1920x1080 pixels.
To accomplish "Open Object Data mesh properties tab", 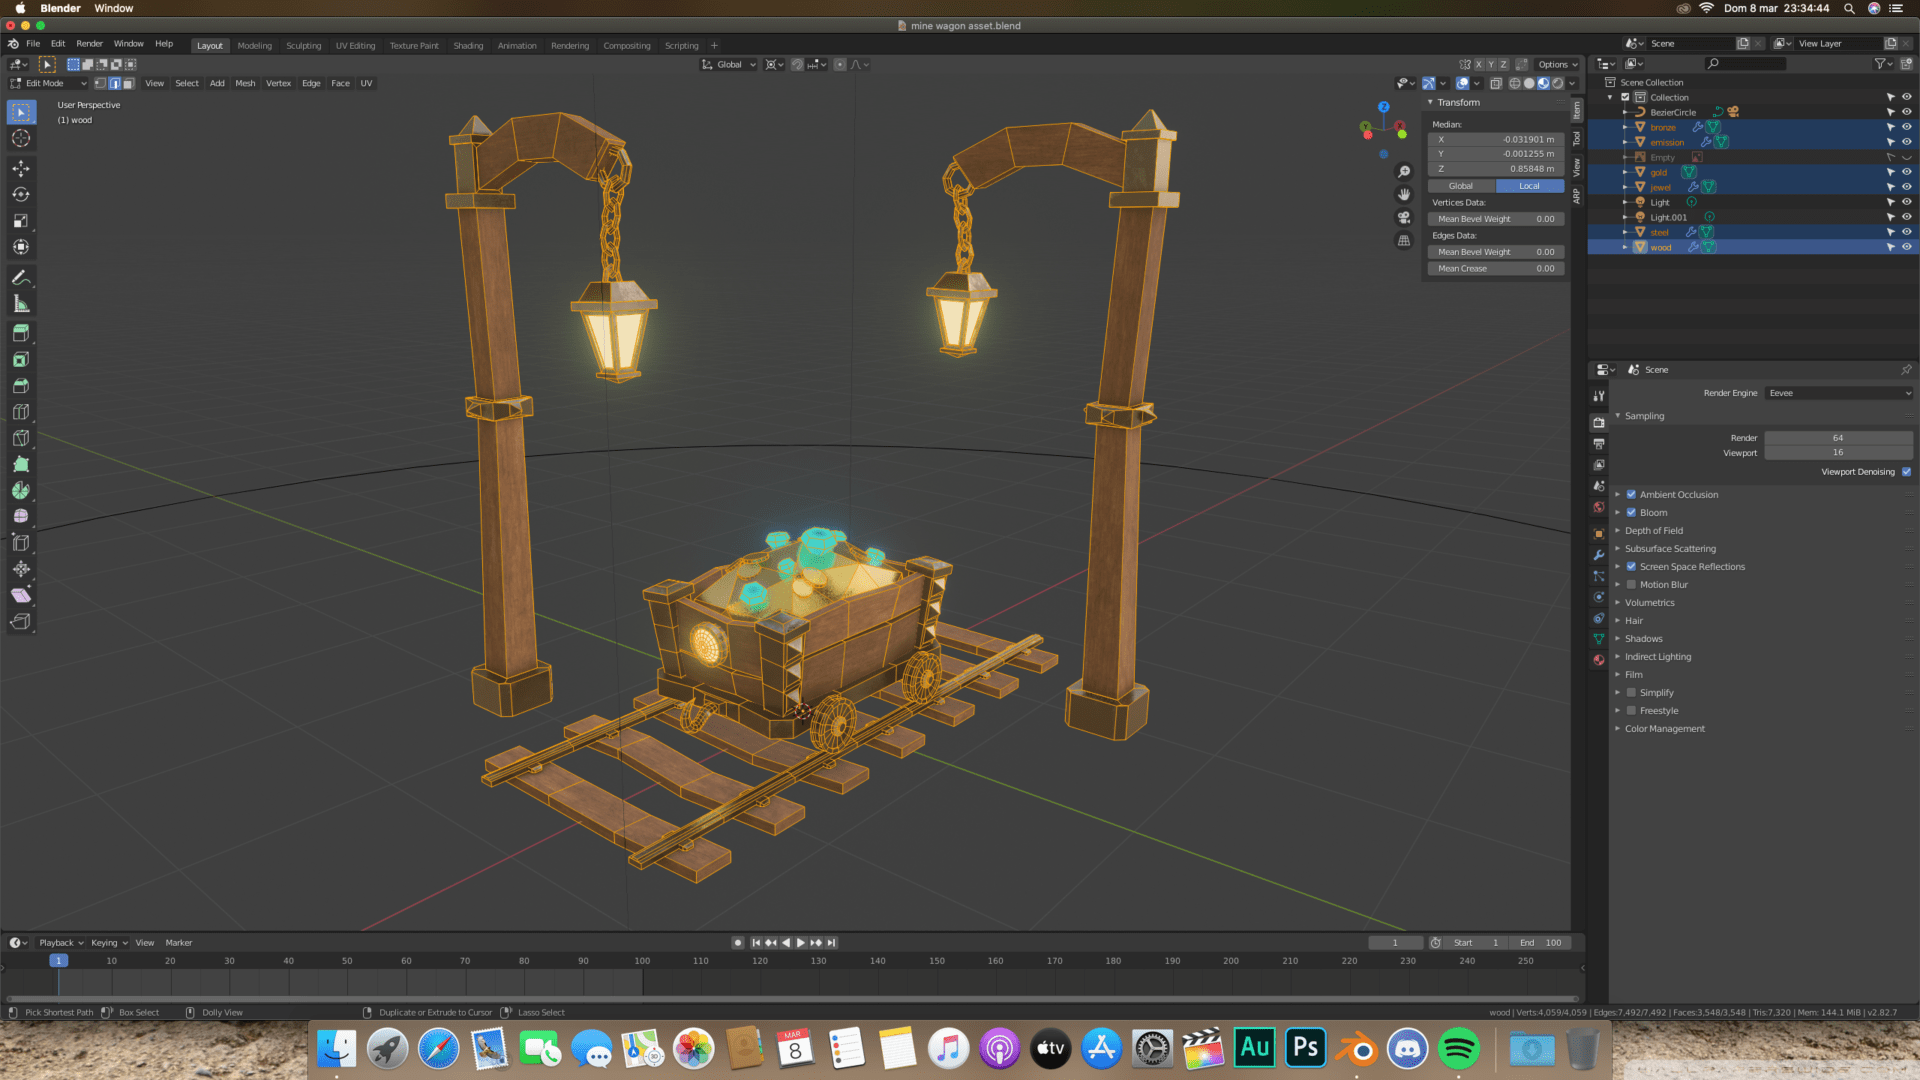I will [1599, 639].
